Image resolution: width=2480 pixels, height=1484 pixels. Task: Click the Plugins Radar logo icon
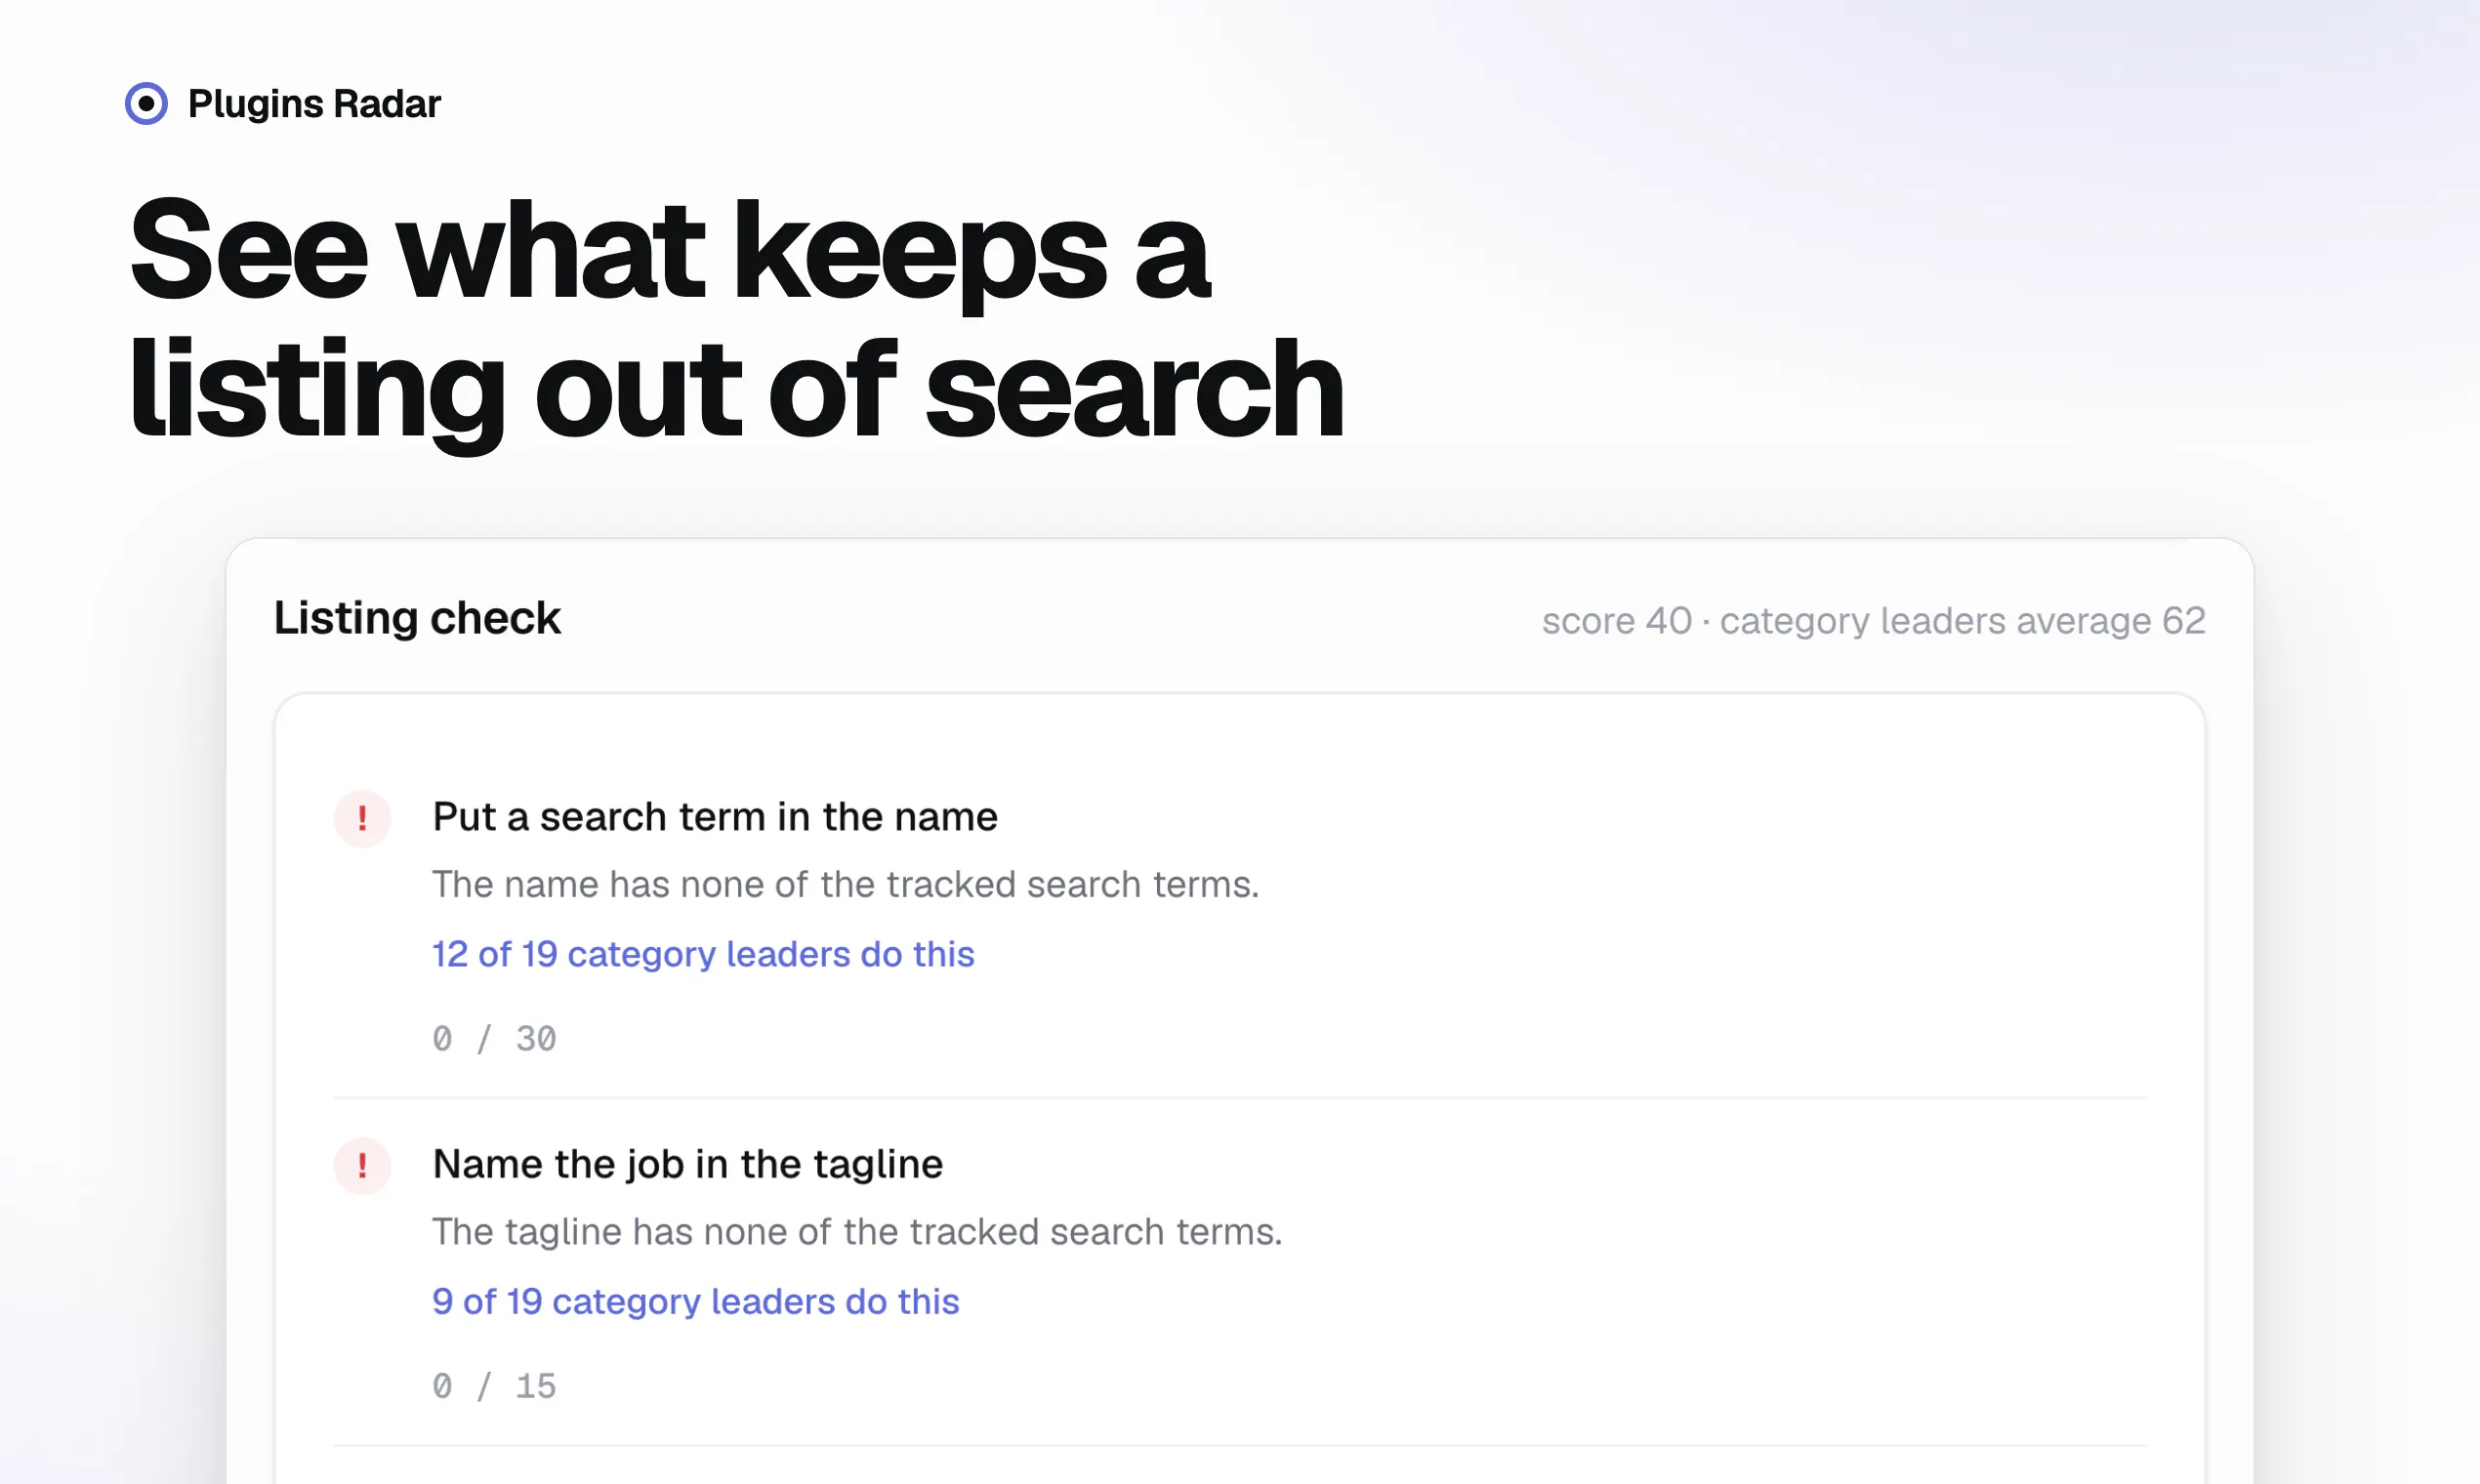tap(146, 104)
